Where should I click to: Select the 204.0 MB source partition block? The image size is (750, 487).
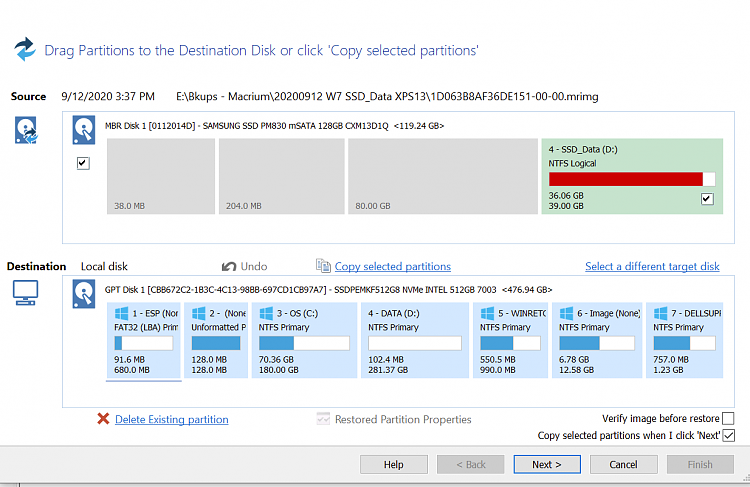[282, 177]
